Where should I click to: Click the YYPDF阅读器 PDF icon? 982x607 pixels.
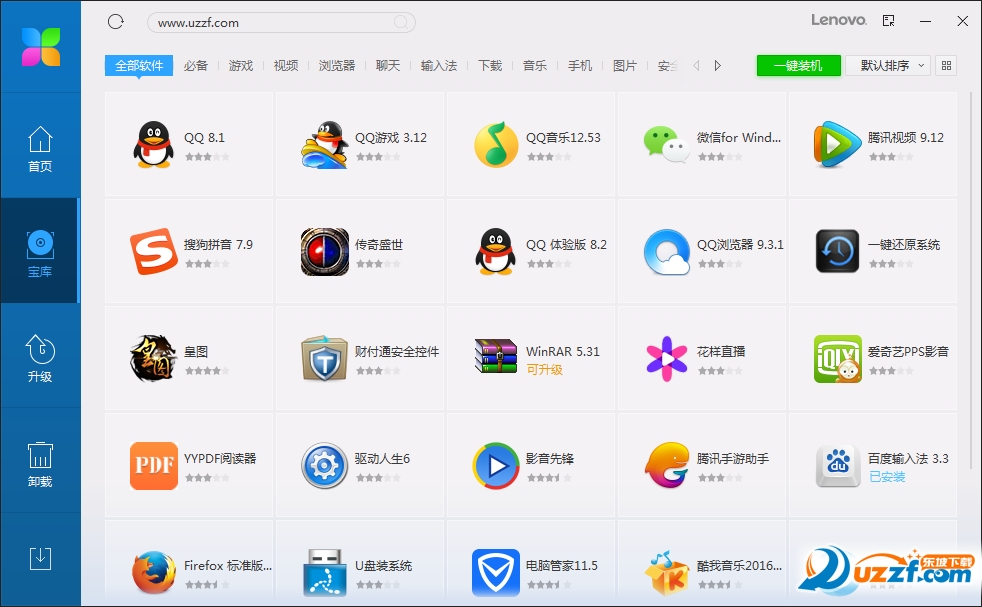click(153, 465)
